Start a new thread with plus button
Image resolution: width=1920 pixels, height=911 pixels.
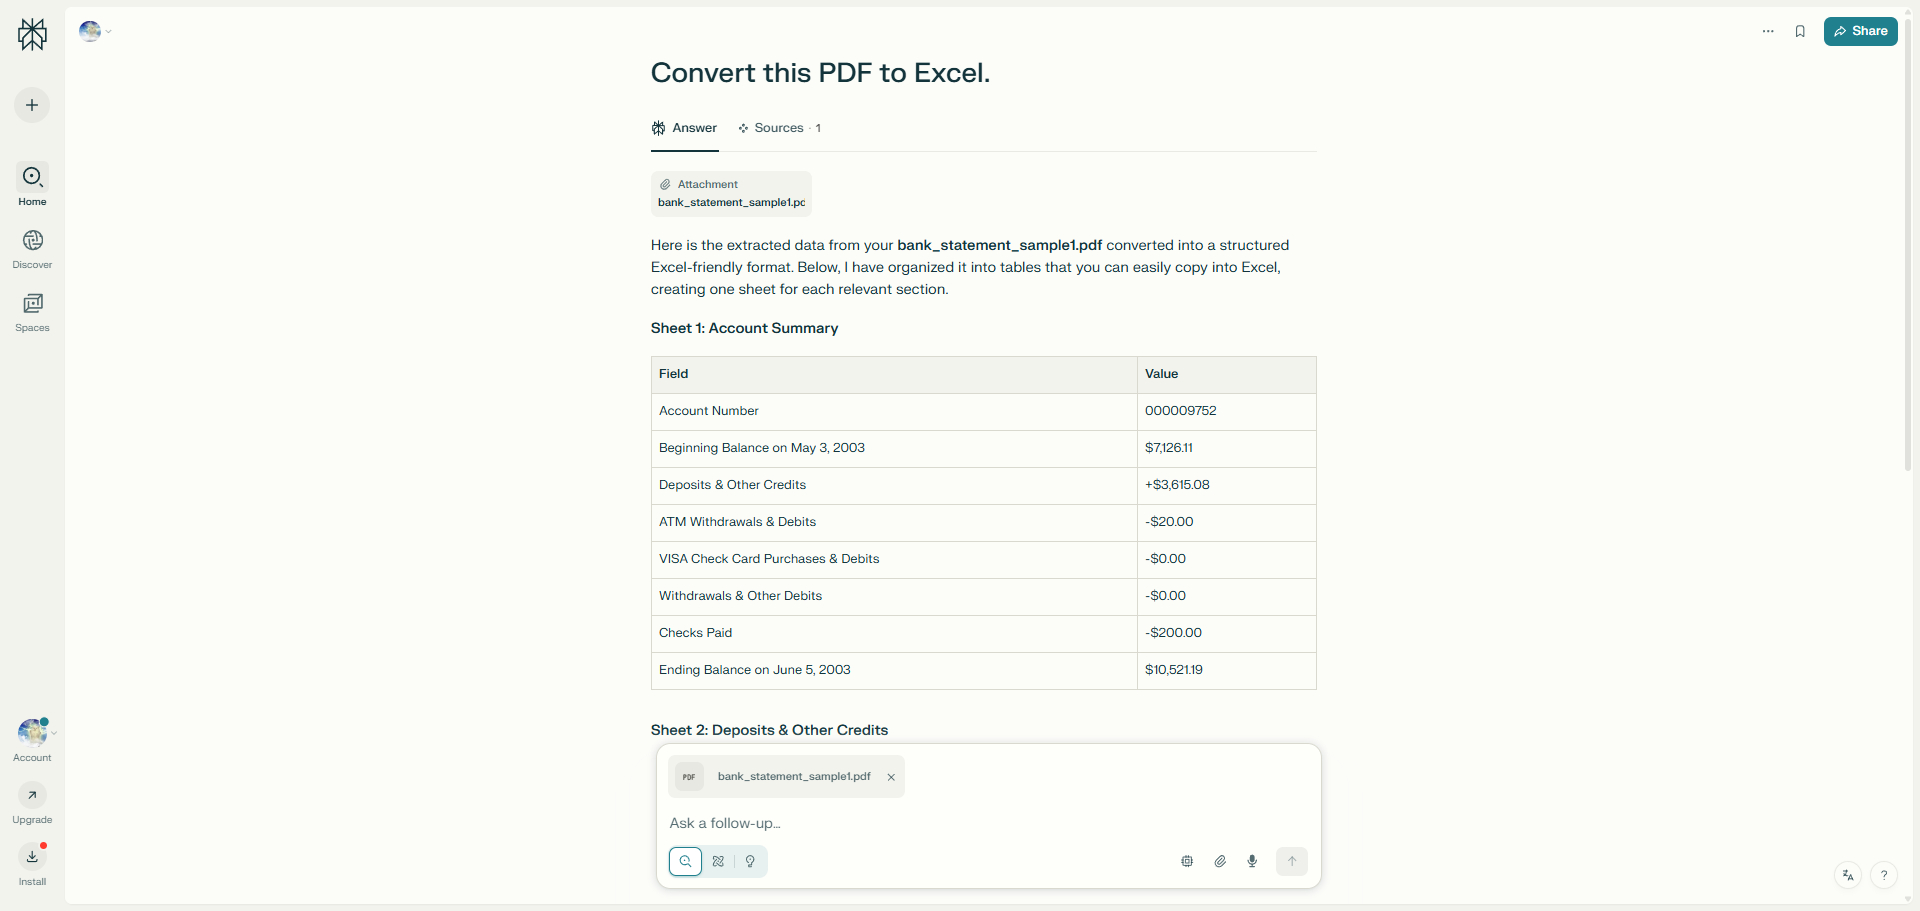(x=32, y=105)
